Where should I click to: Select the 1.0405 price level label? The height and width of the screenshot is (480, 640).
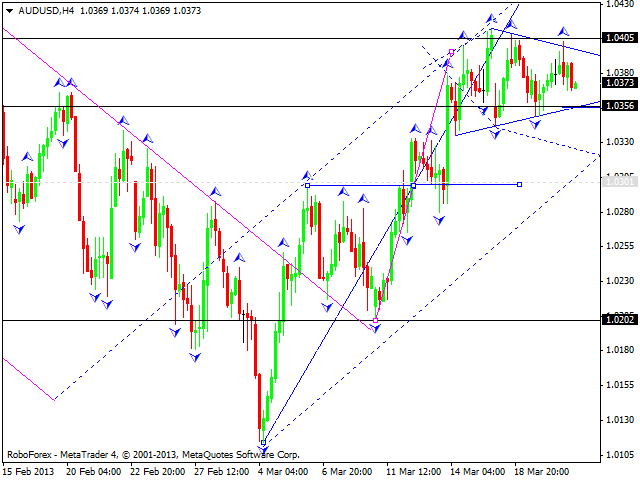tap(621, 38)
